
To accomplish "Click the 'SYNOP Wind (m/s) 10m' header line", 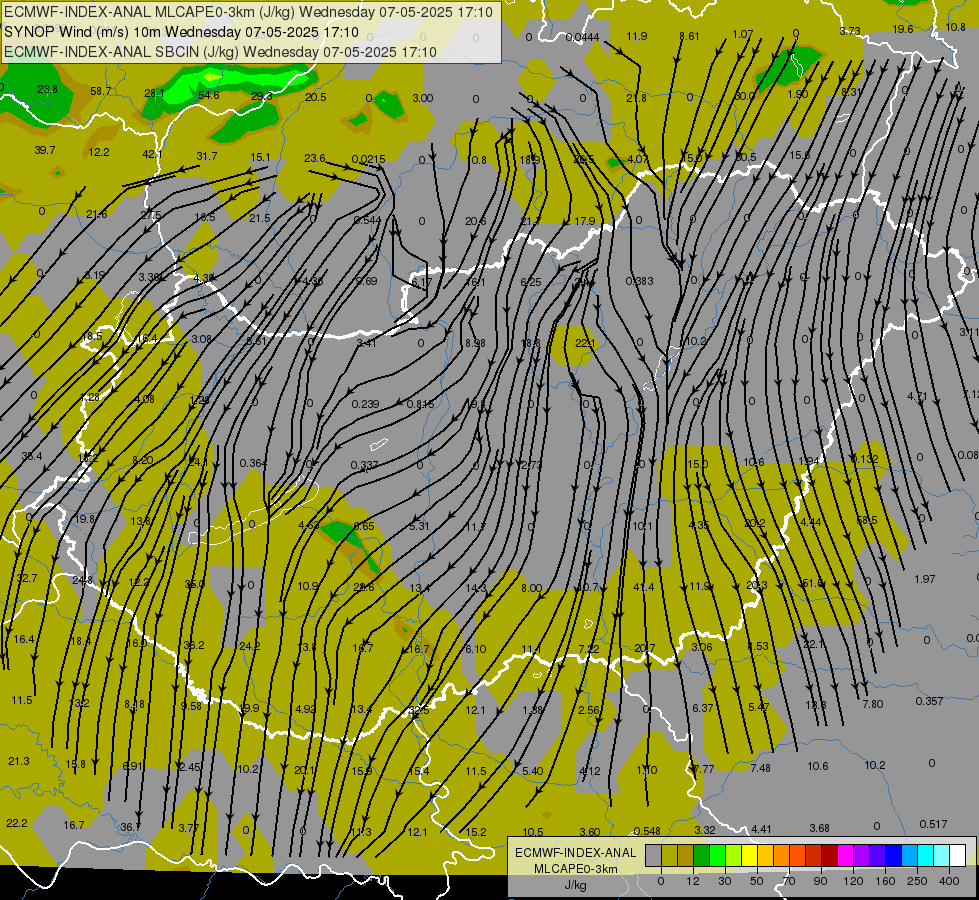I will (83, 32).
